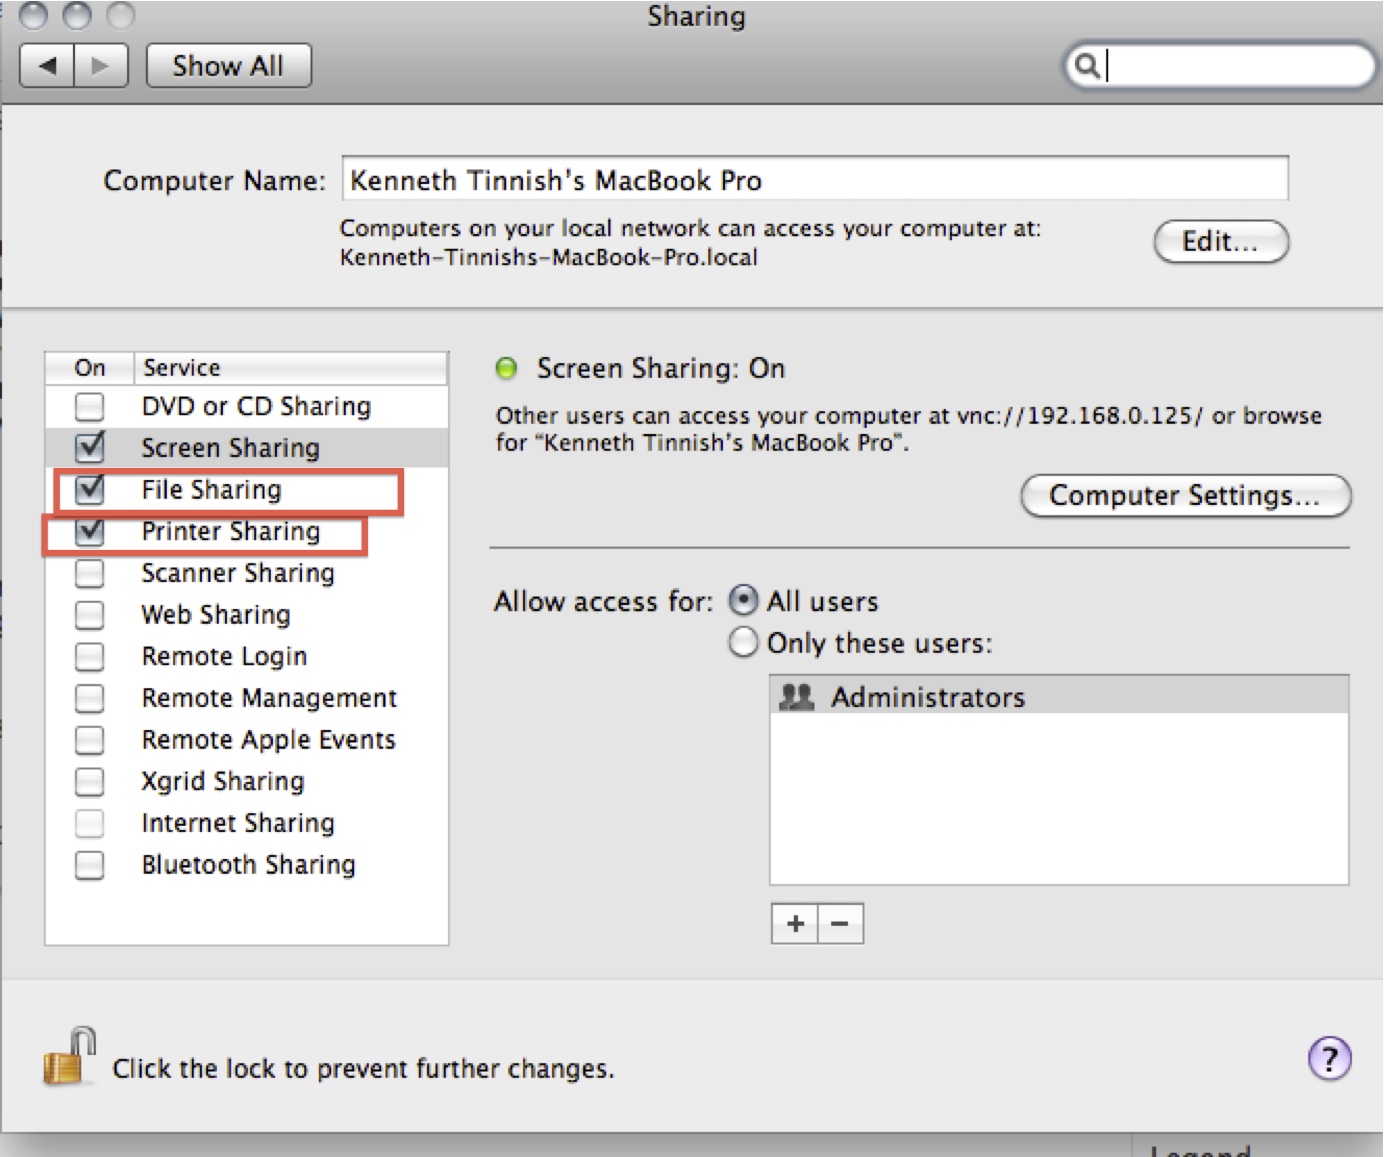The image size is (1384, 1157).
Task: Disable Printer Sharing
Action: point(89,531)
